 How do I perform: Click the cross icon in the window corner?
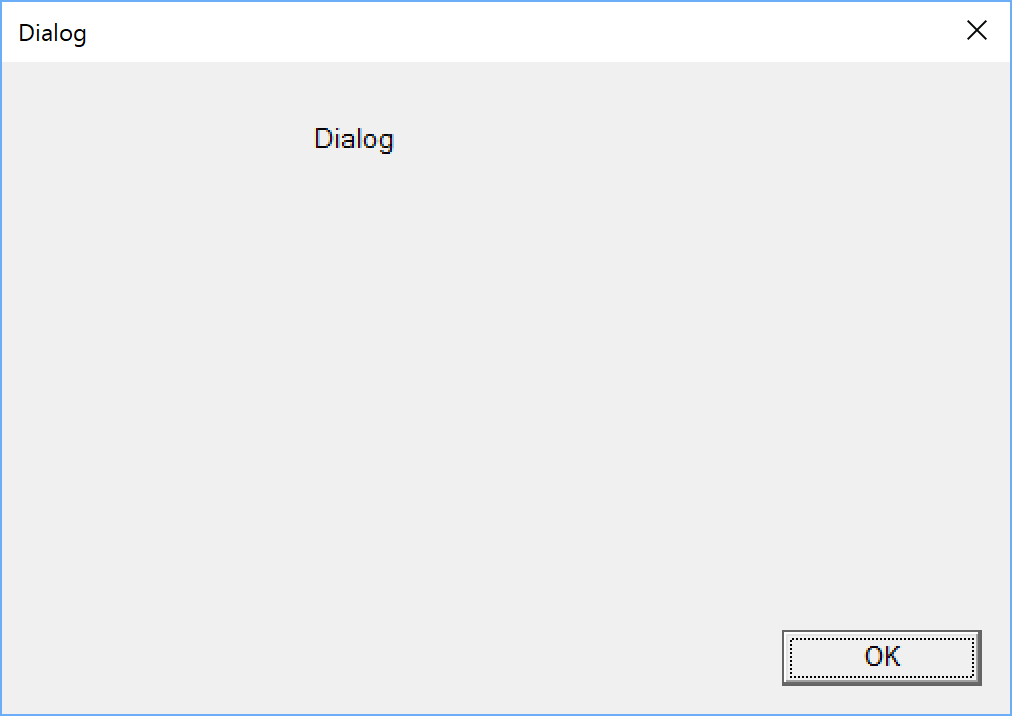pos(977,30)
